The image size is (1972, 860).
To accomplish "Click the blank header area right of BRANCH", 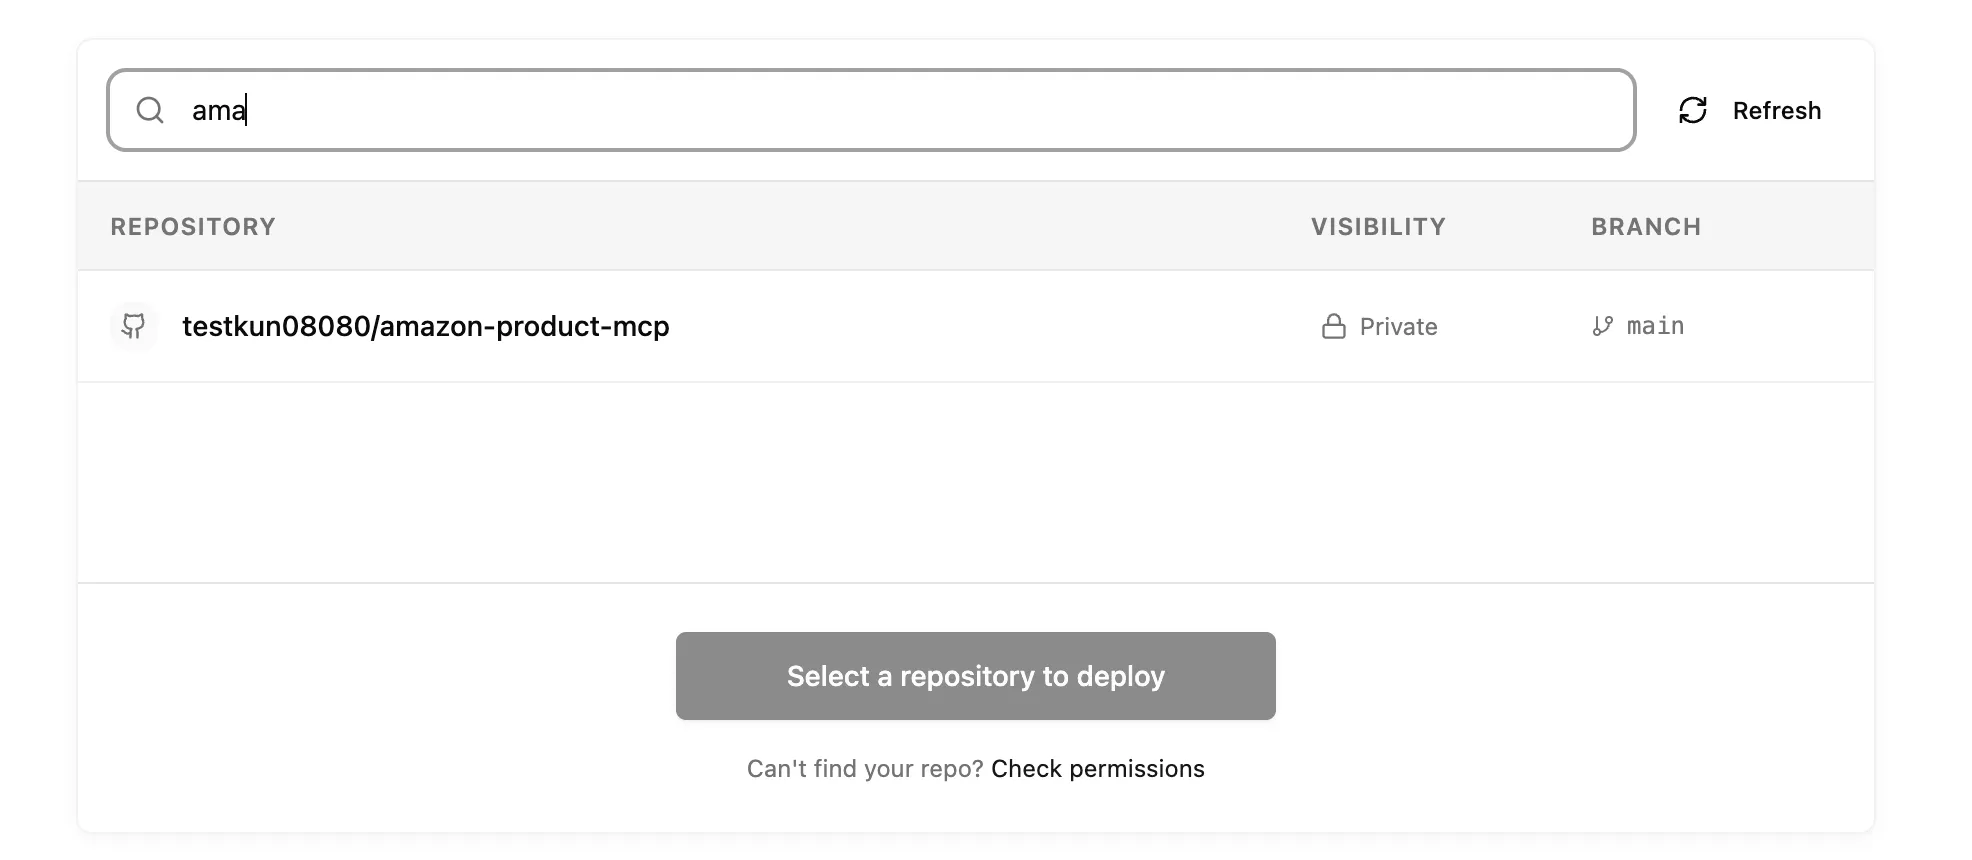I will [1790, 227].
